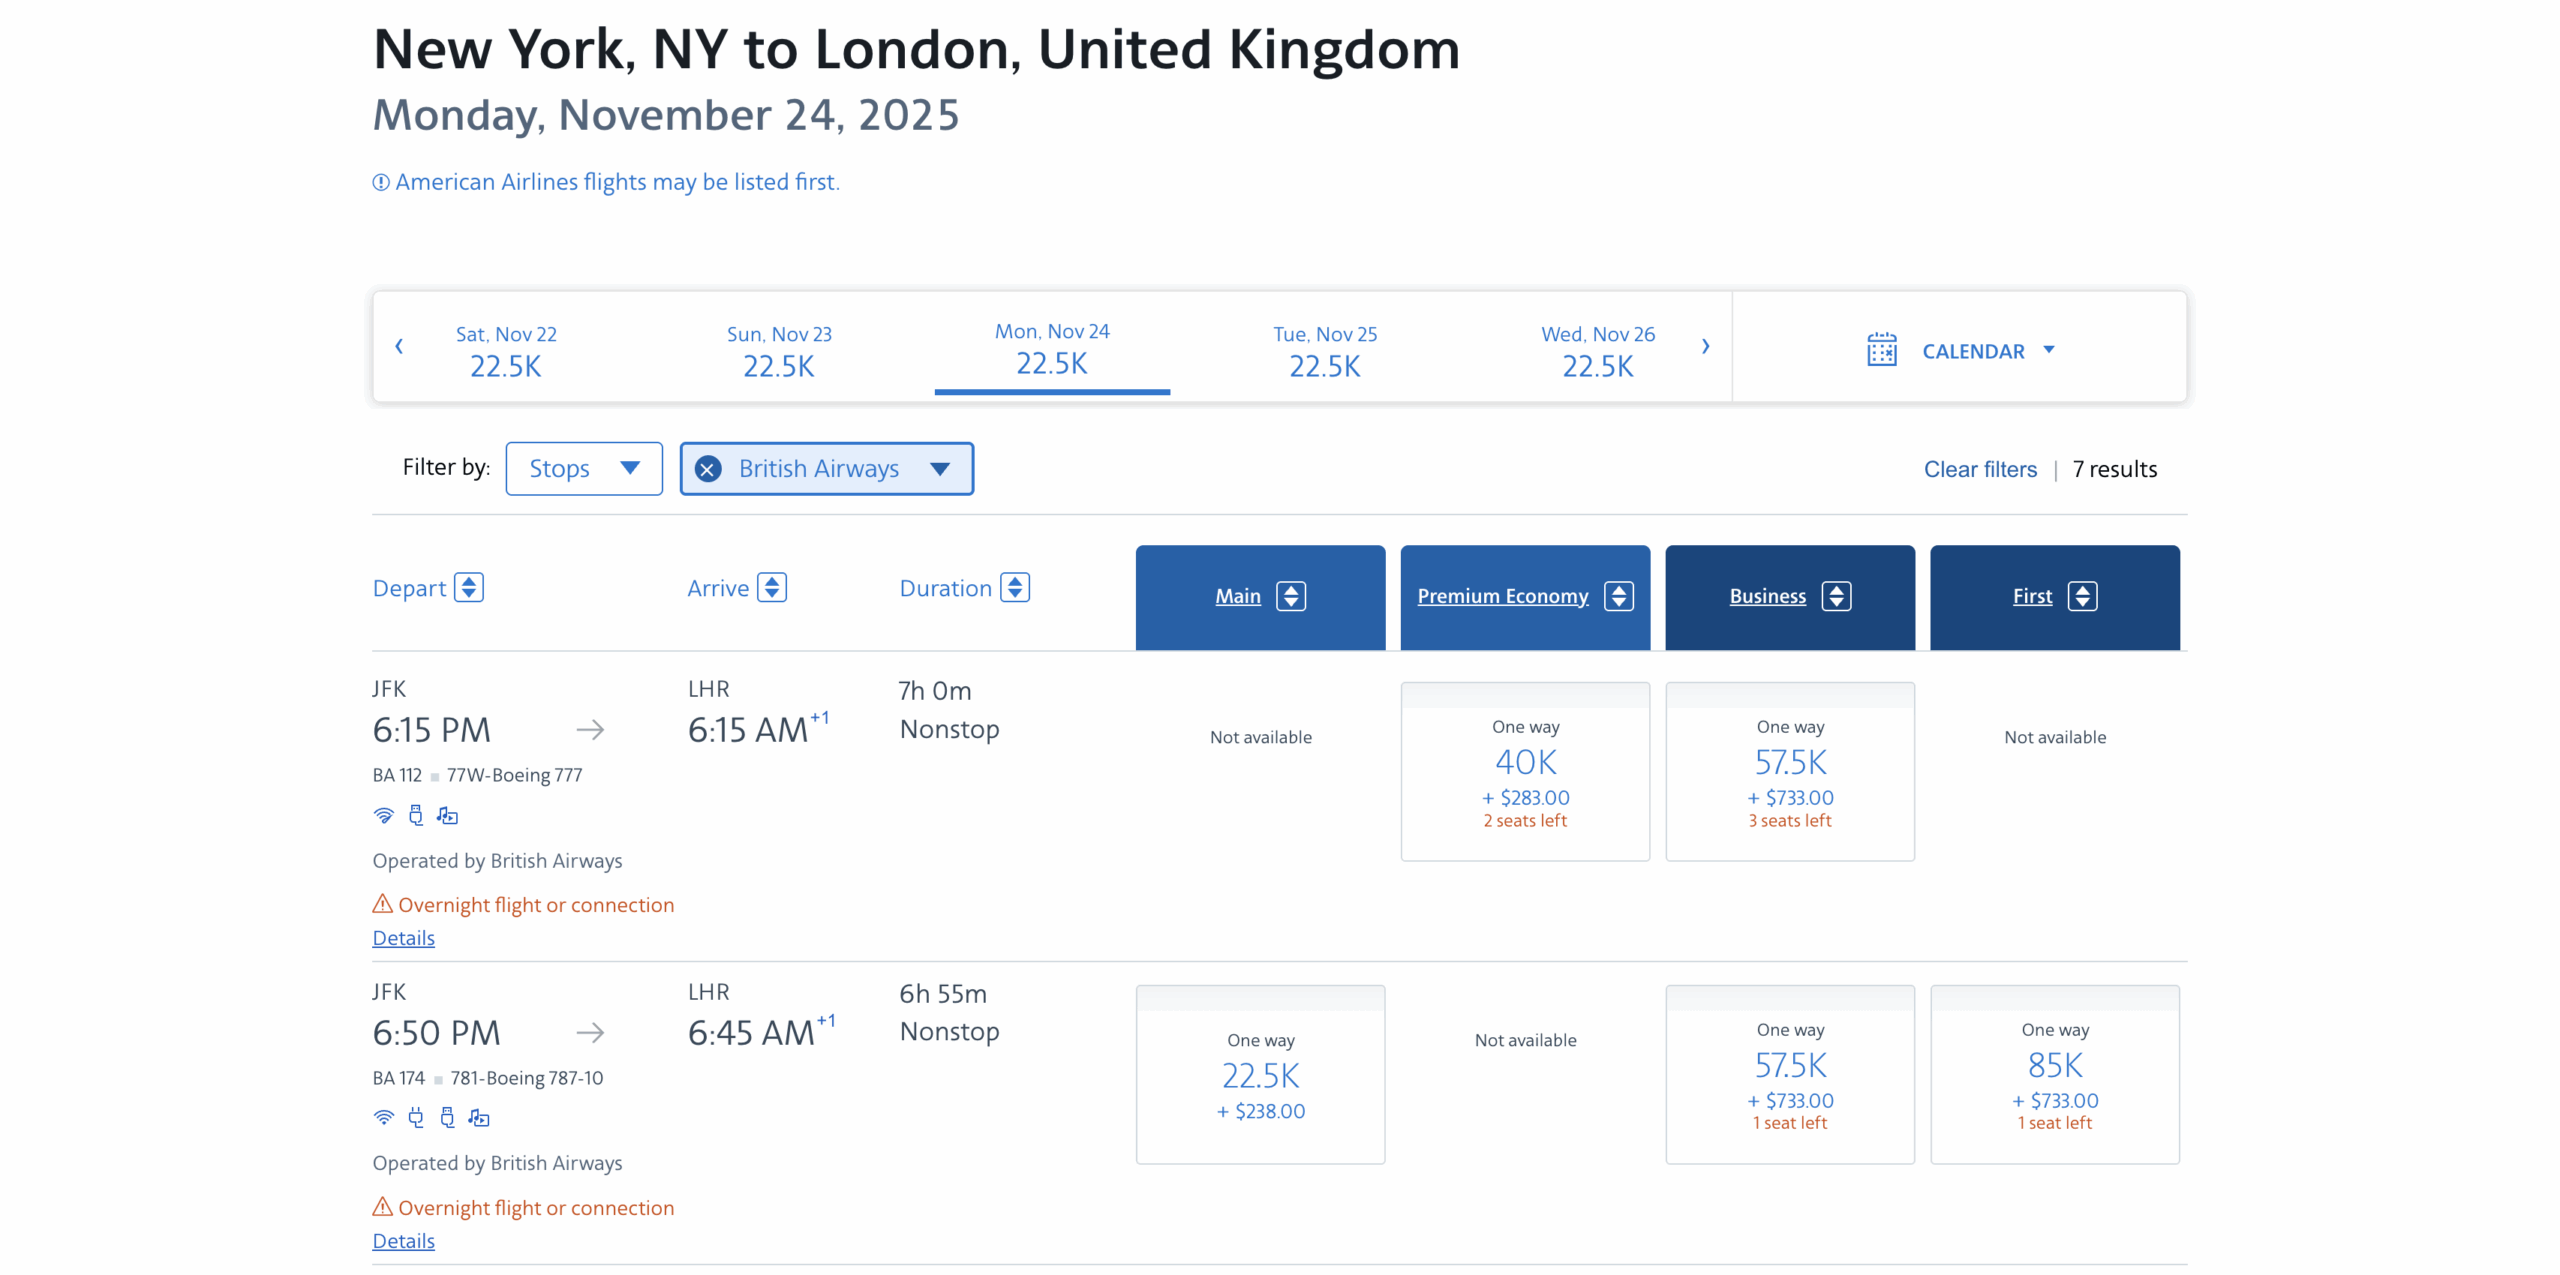2560x1275 pixels.
Task: Select the 40K Premium Economy fare card
Action: pos(1524,771)
